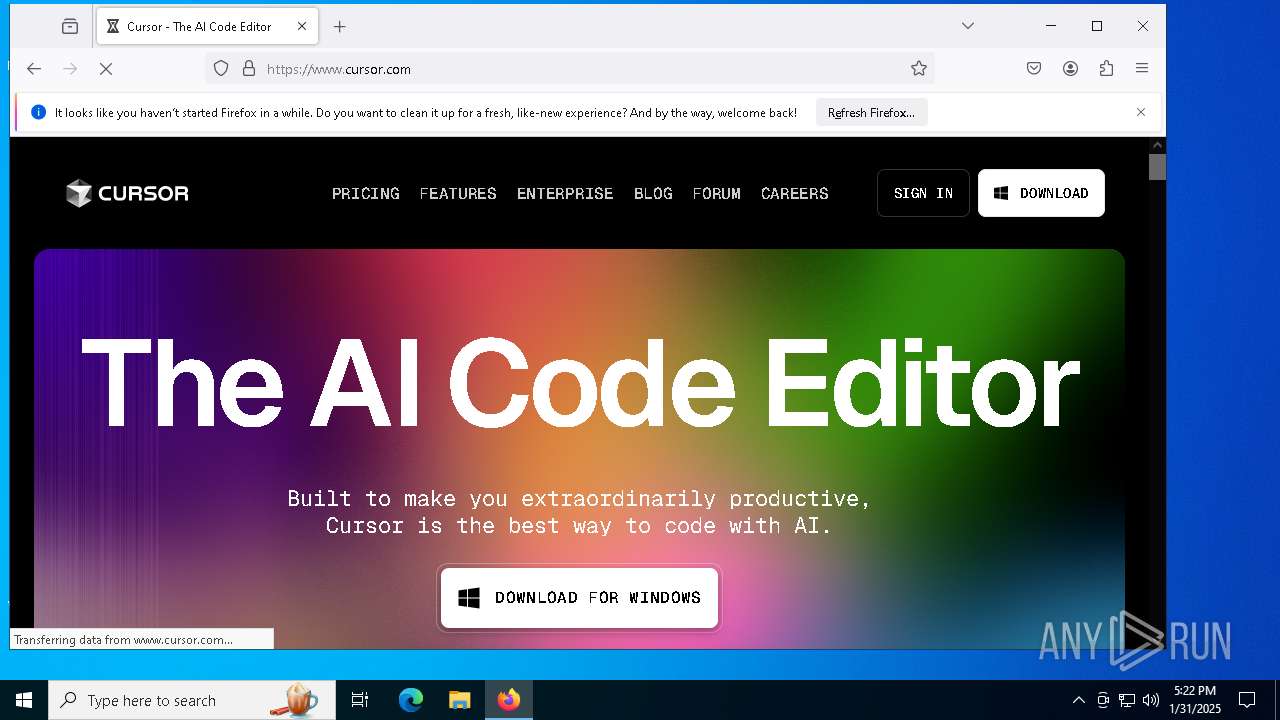Screen dimensions: 1280x720
Task: Save page to Pocket
Action: click(x=1034, y=69)
